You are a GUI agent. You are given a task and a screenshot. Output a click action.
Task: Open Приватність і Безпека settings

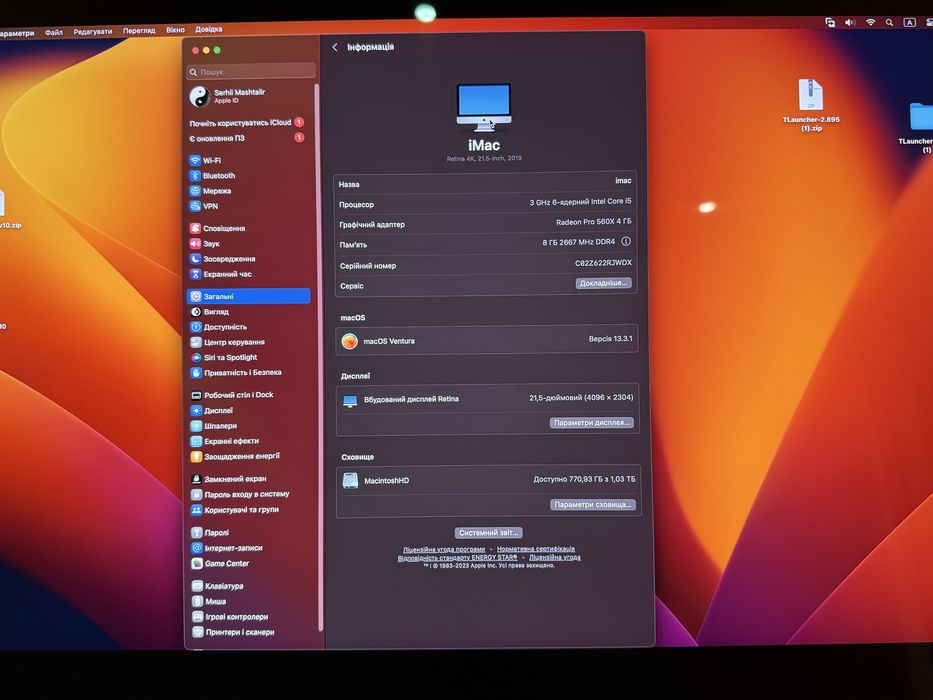236,373
